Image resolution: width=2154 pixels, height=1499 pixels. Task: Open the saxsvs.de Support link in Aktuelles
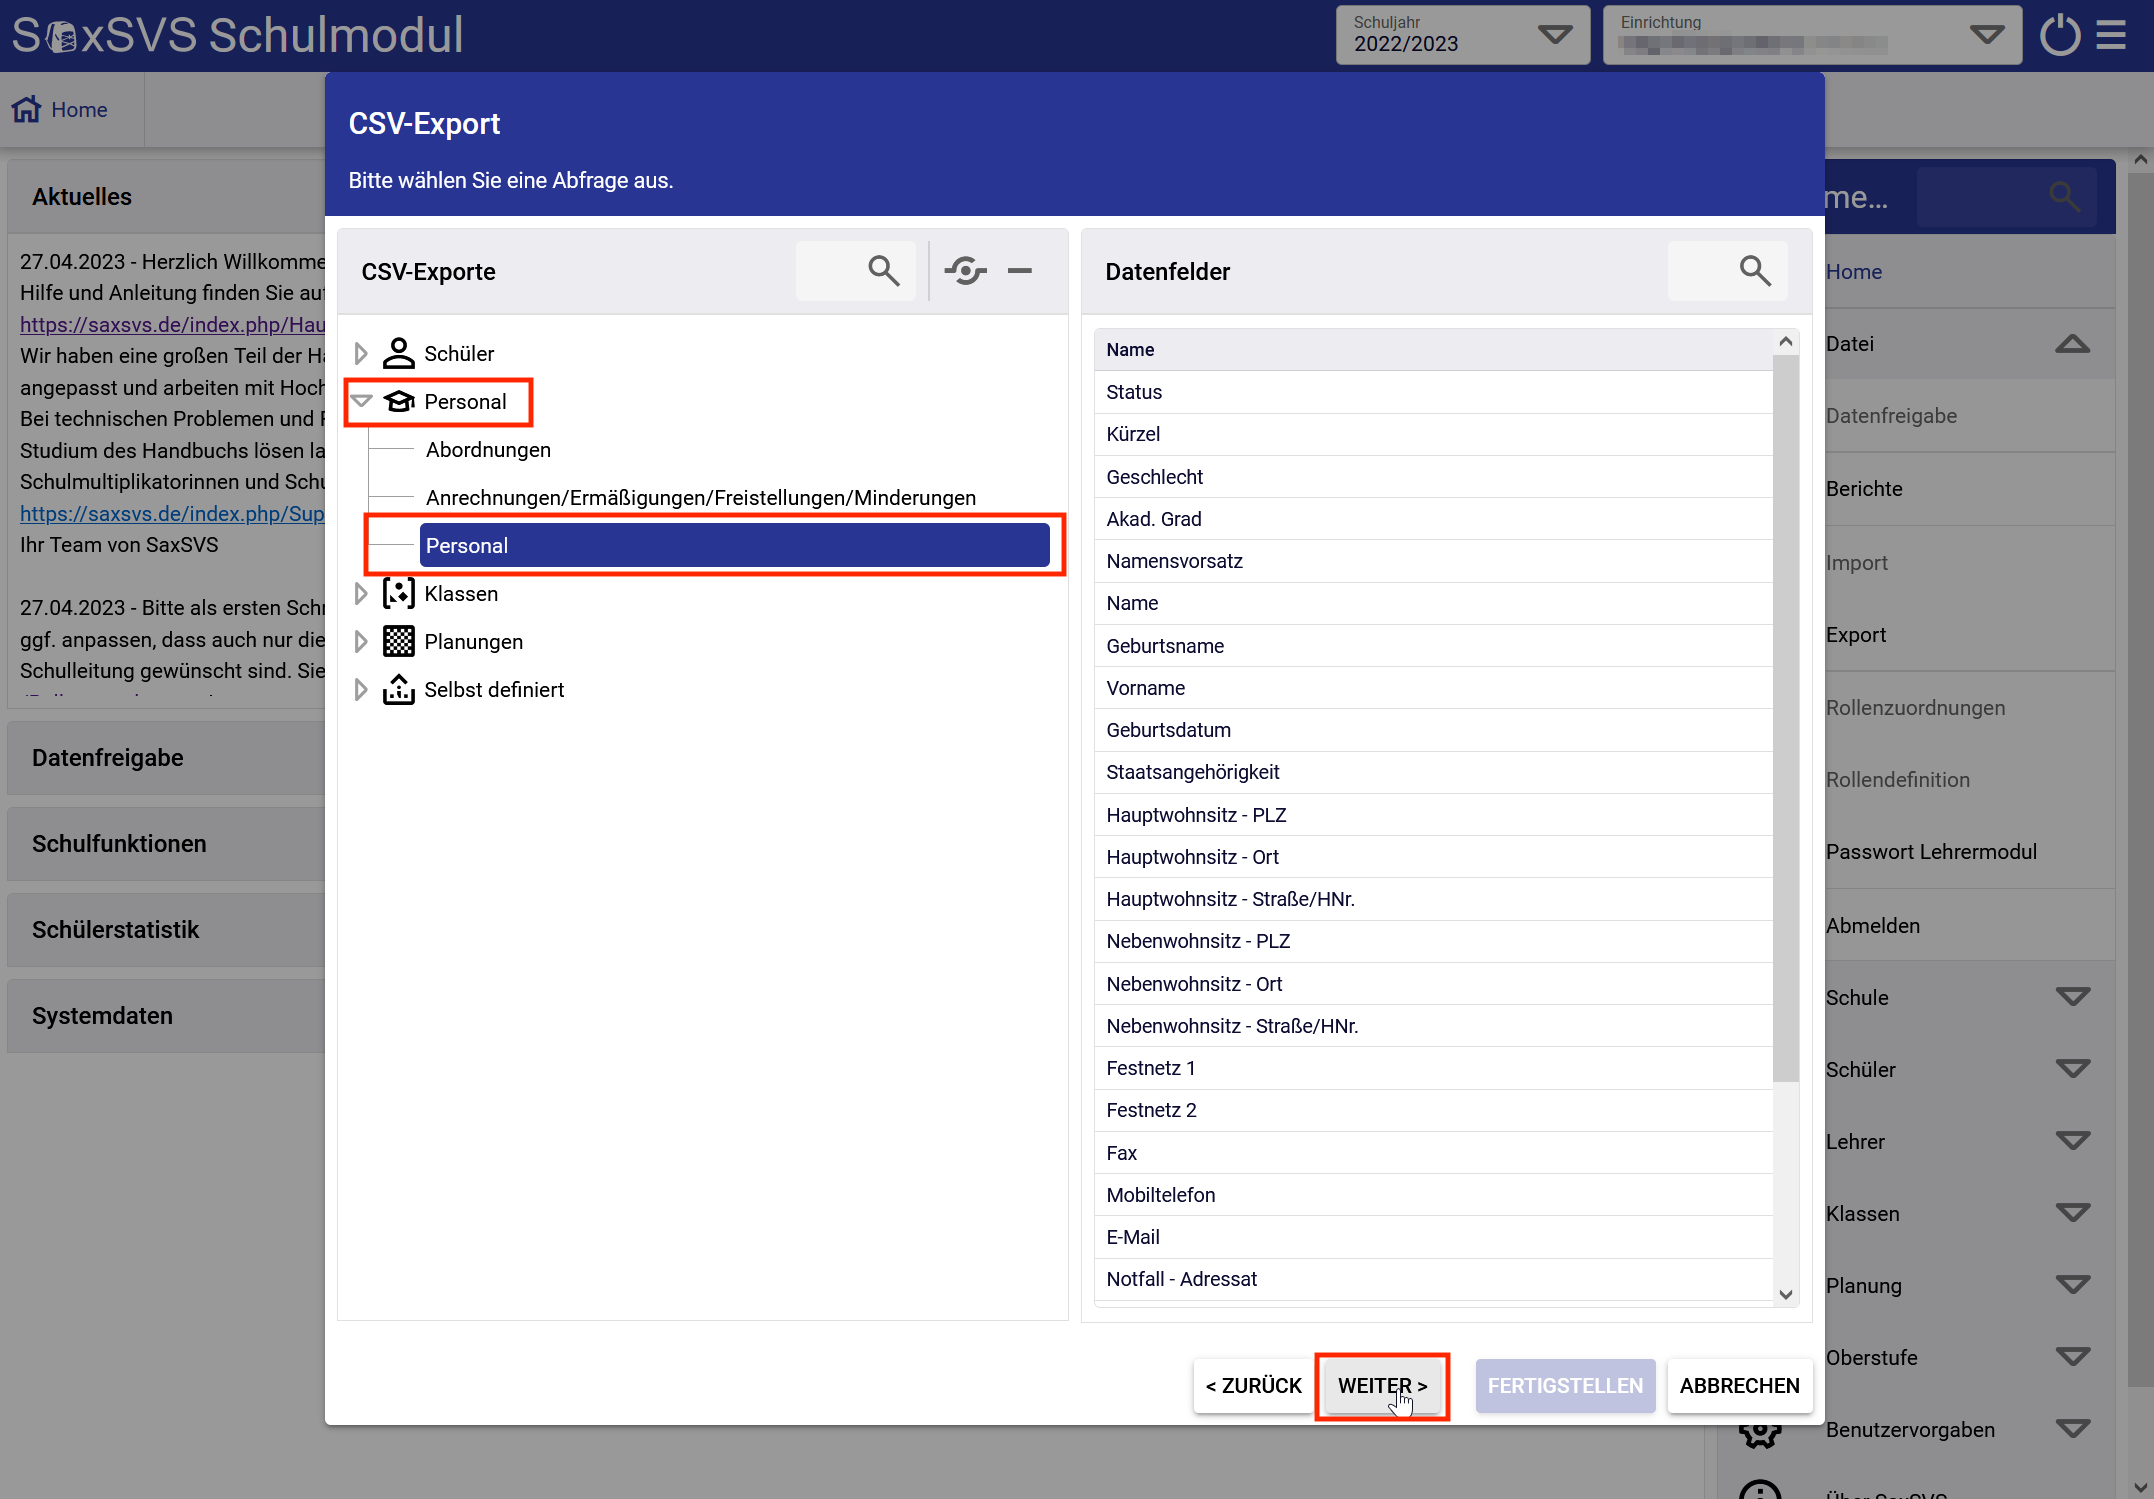click(x=172, y=513)
